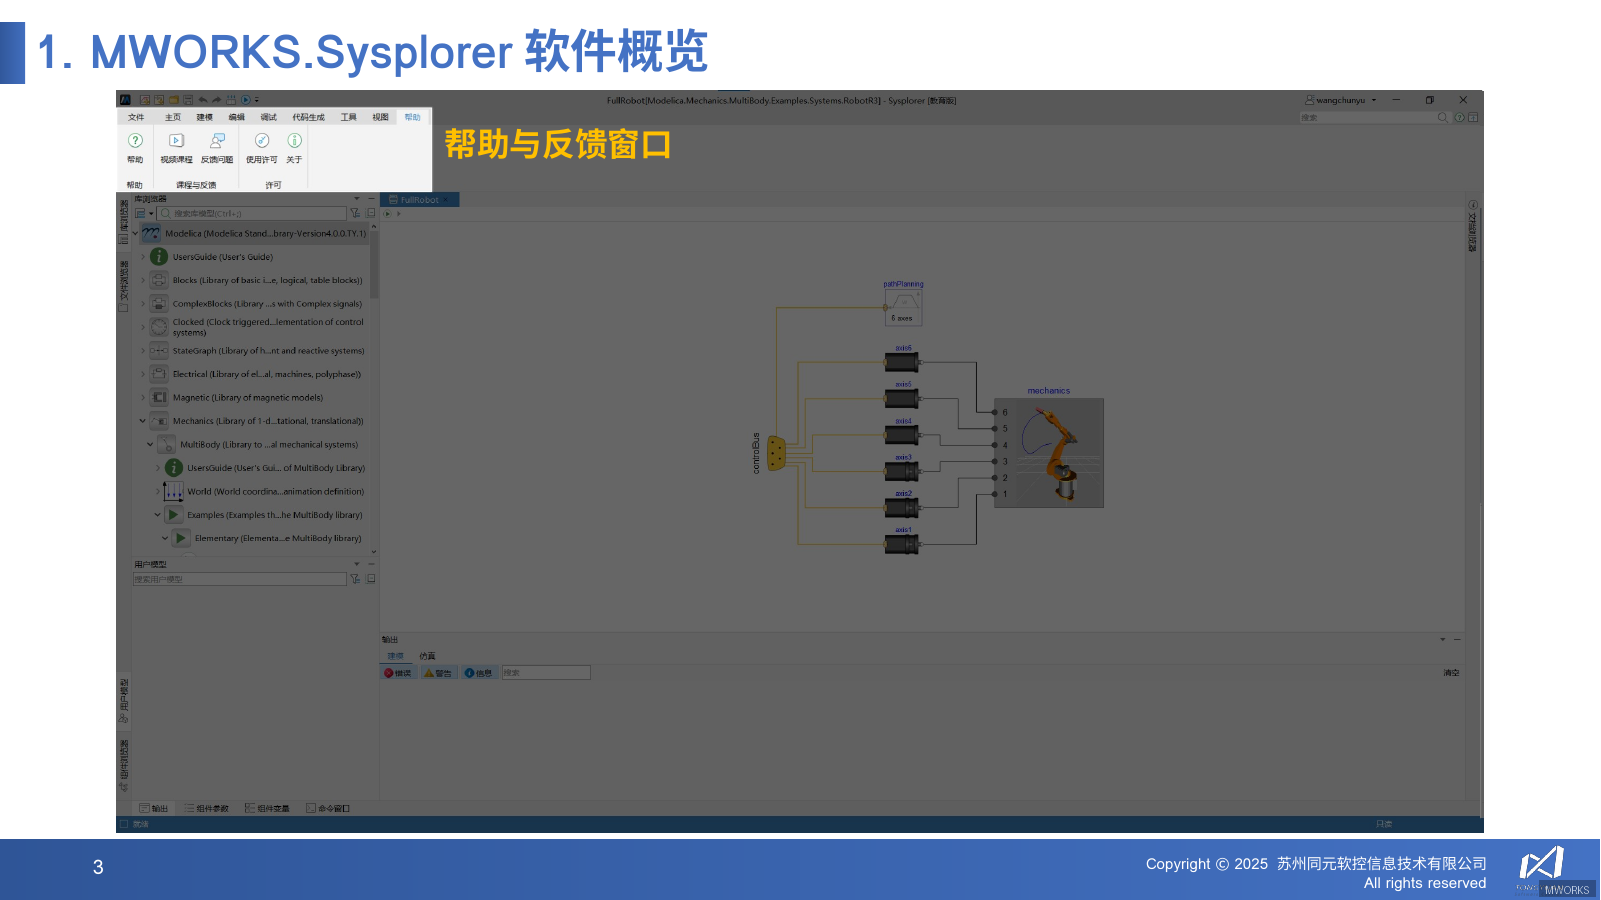The image size is (1601, 900).
Task: Open the 仿真 tab in the output panel
Action: pyautogui.click(x=427, y=655)
